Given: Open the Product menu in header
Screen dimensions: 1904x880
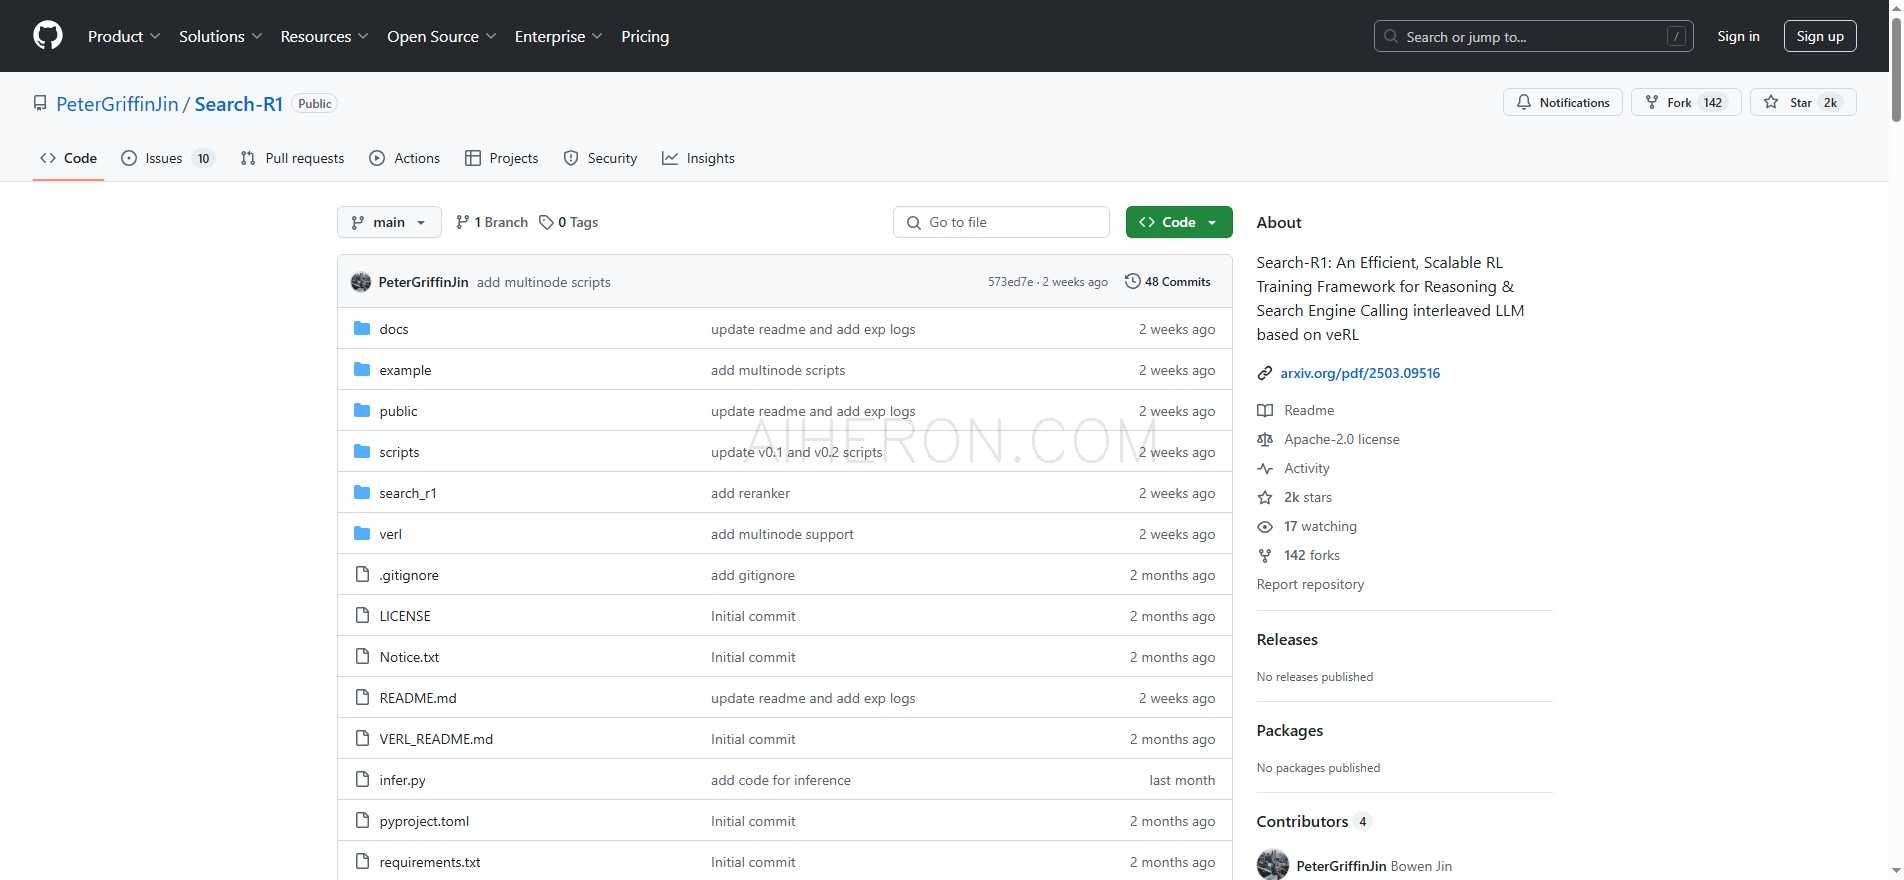Looking at the screenshot, I should tap(123, 36).
